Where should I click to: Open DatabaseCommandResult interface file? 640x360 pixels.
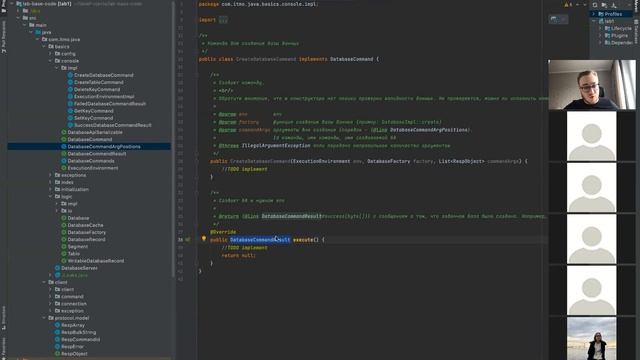pos(97,153)
